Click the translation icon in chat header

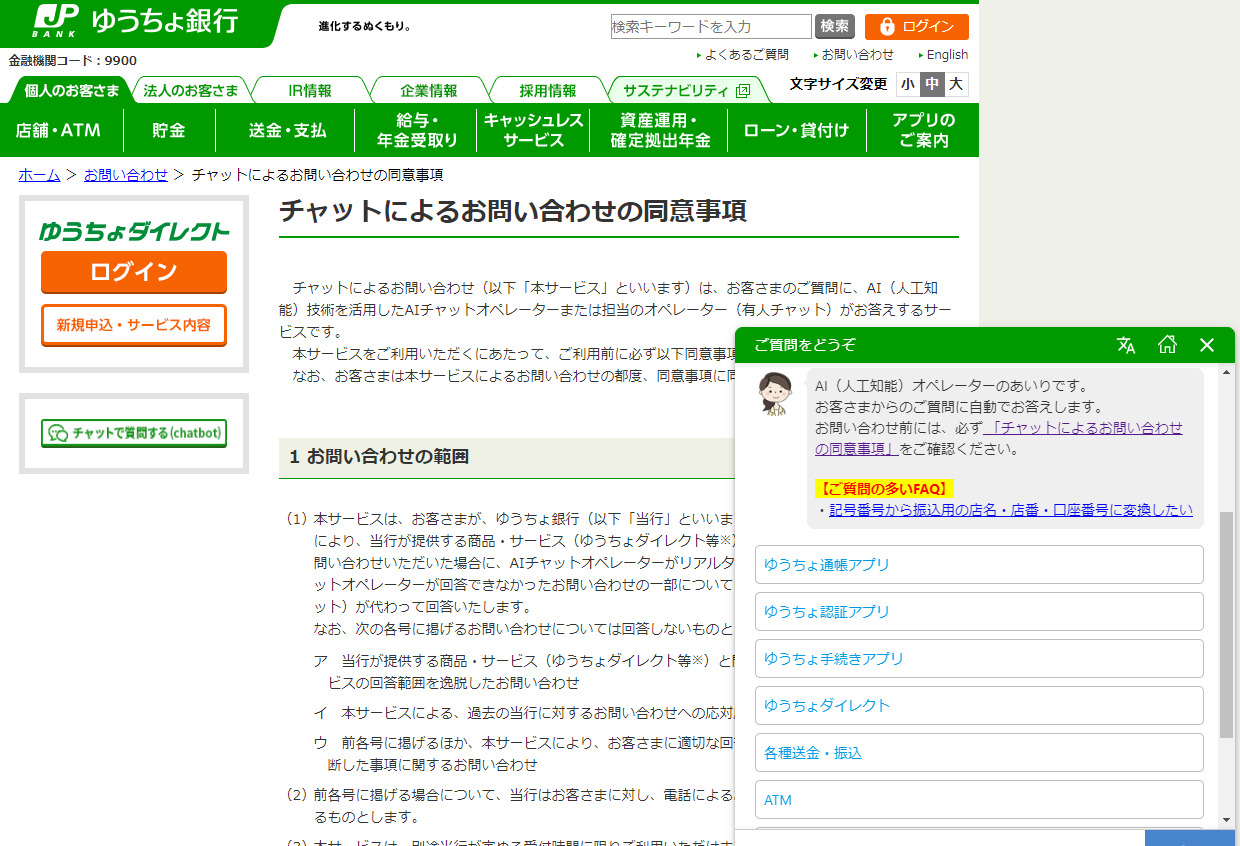point(1126,344)
